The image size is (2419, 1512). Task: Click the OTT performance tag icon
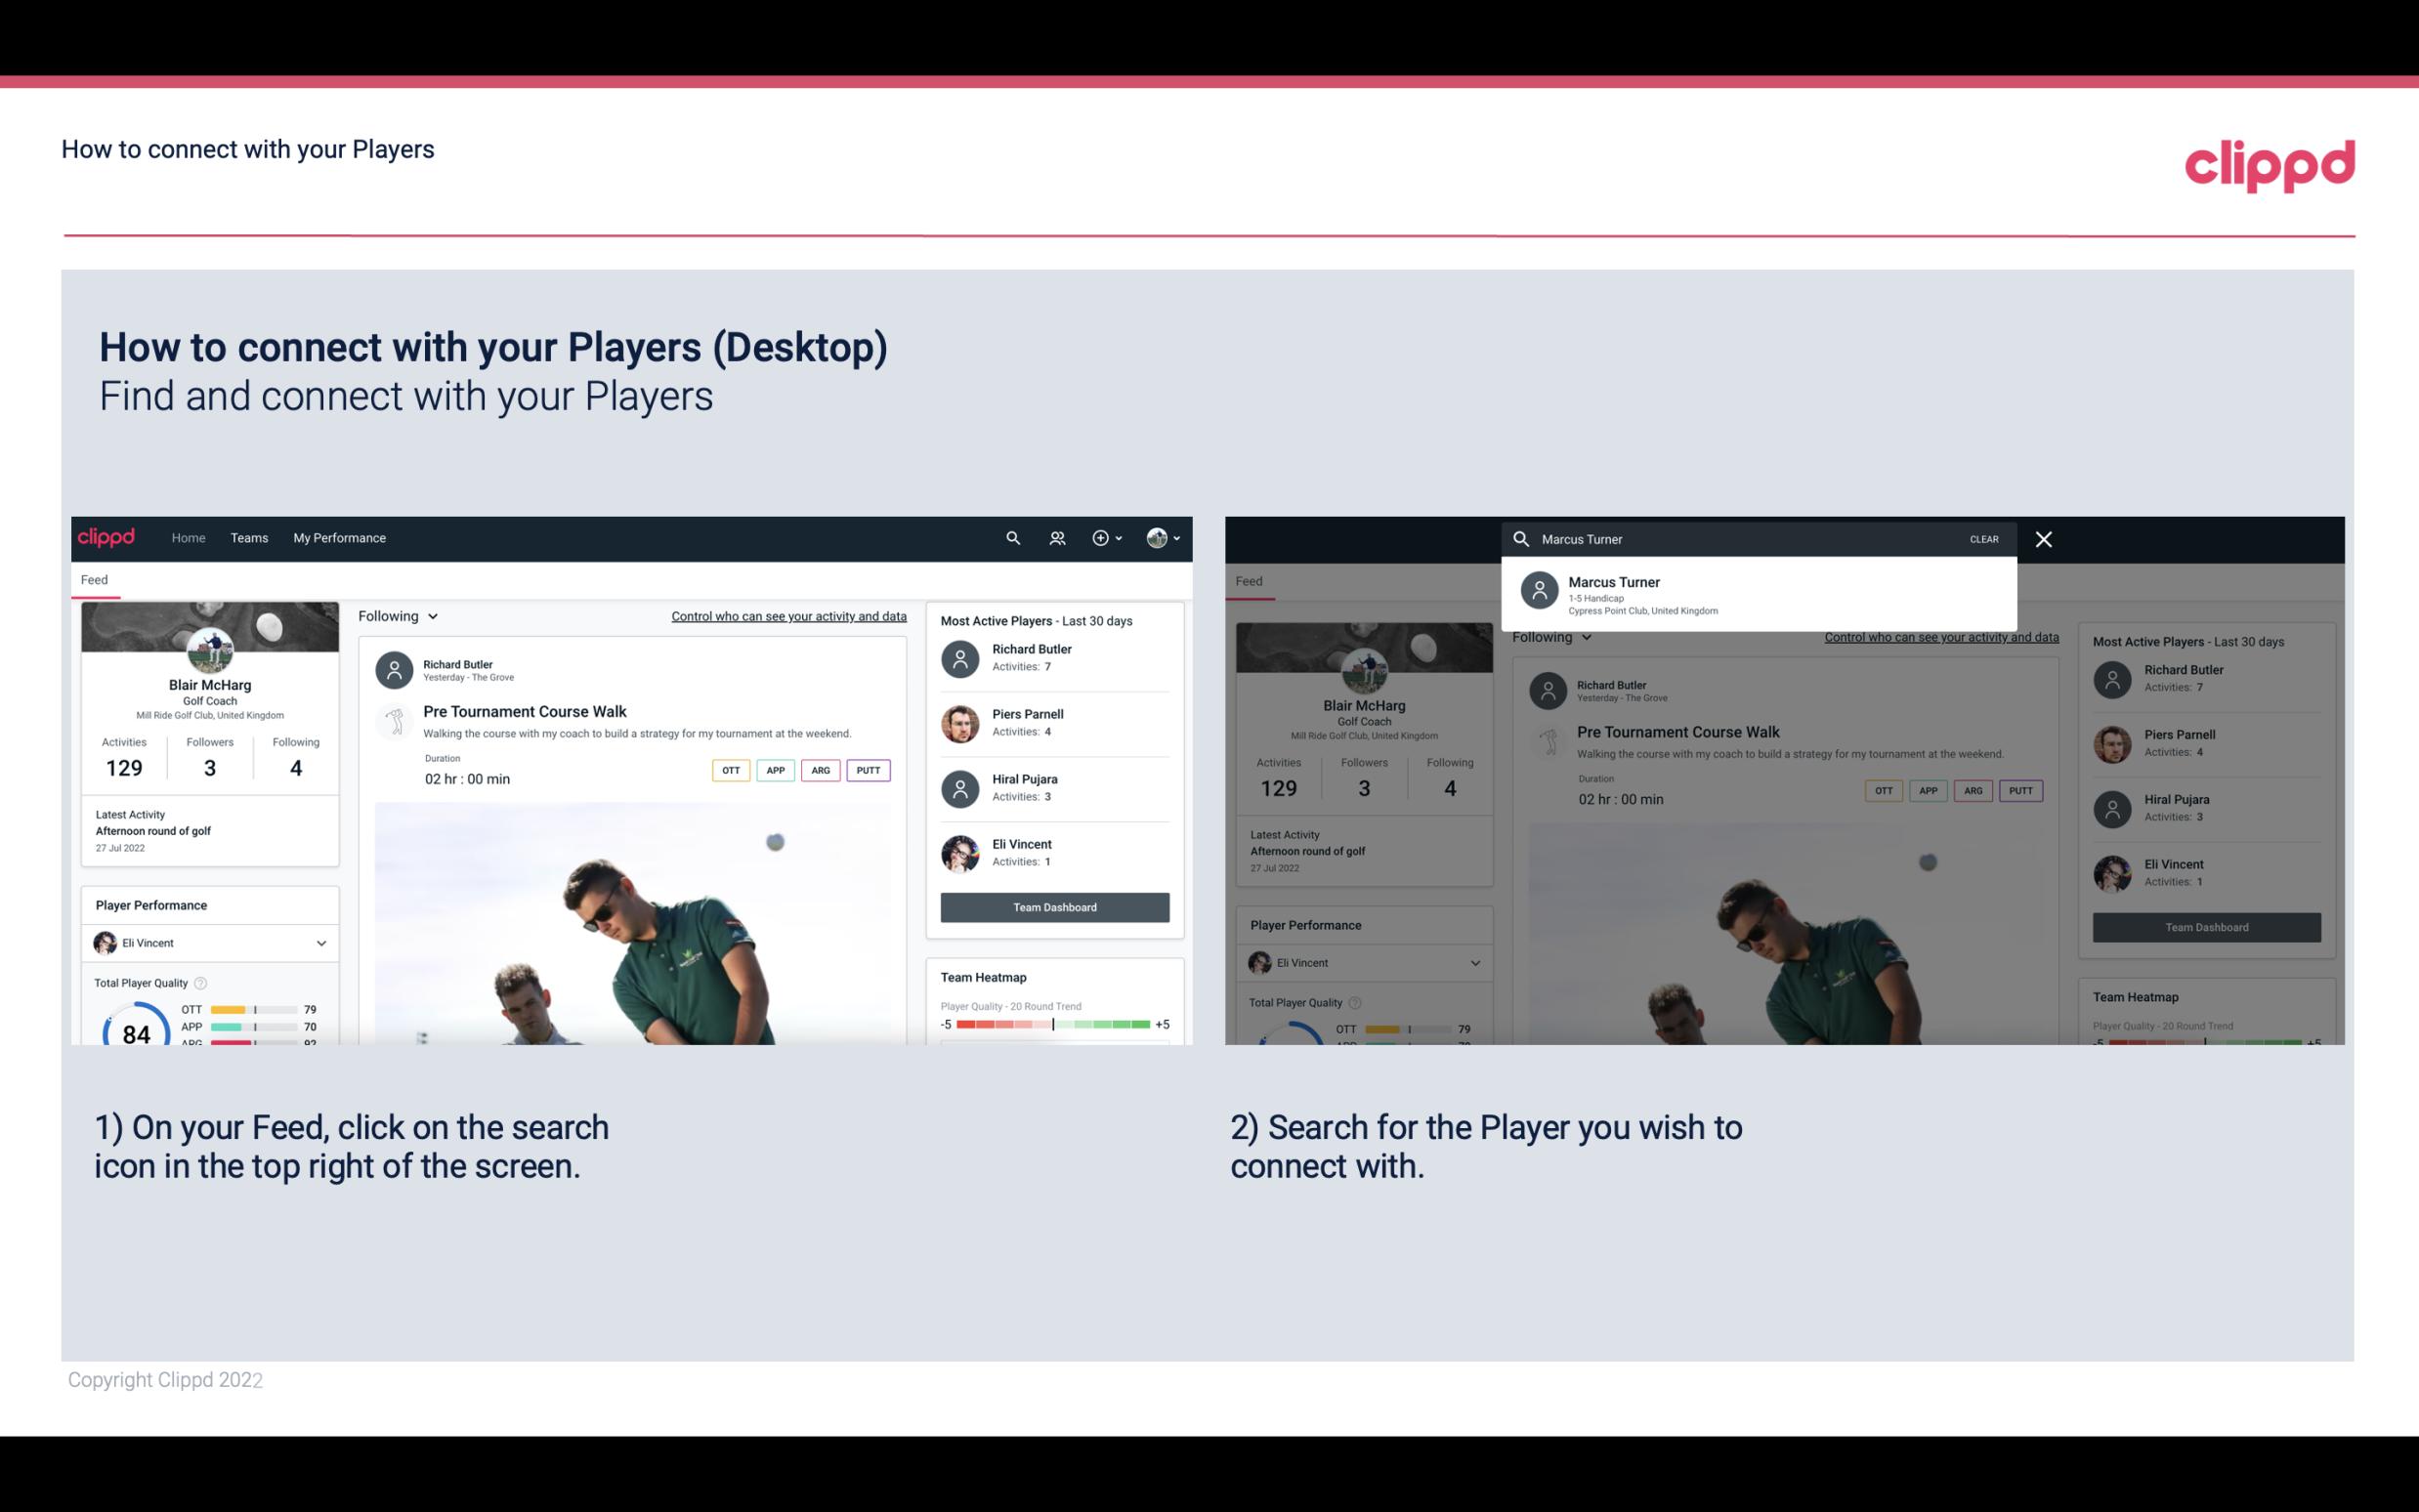[730, 770]
